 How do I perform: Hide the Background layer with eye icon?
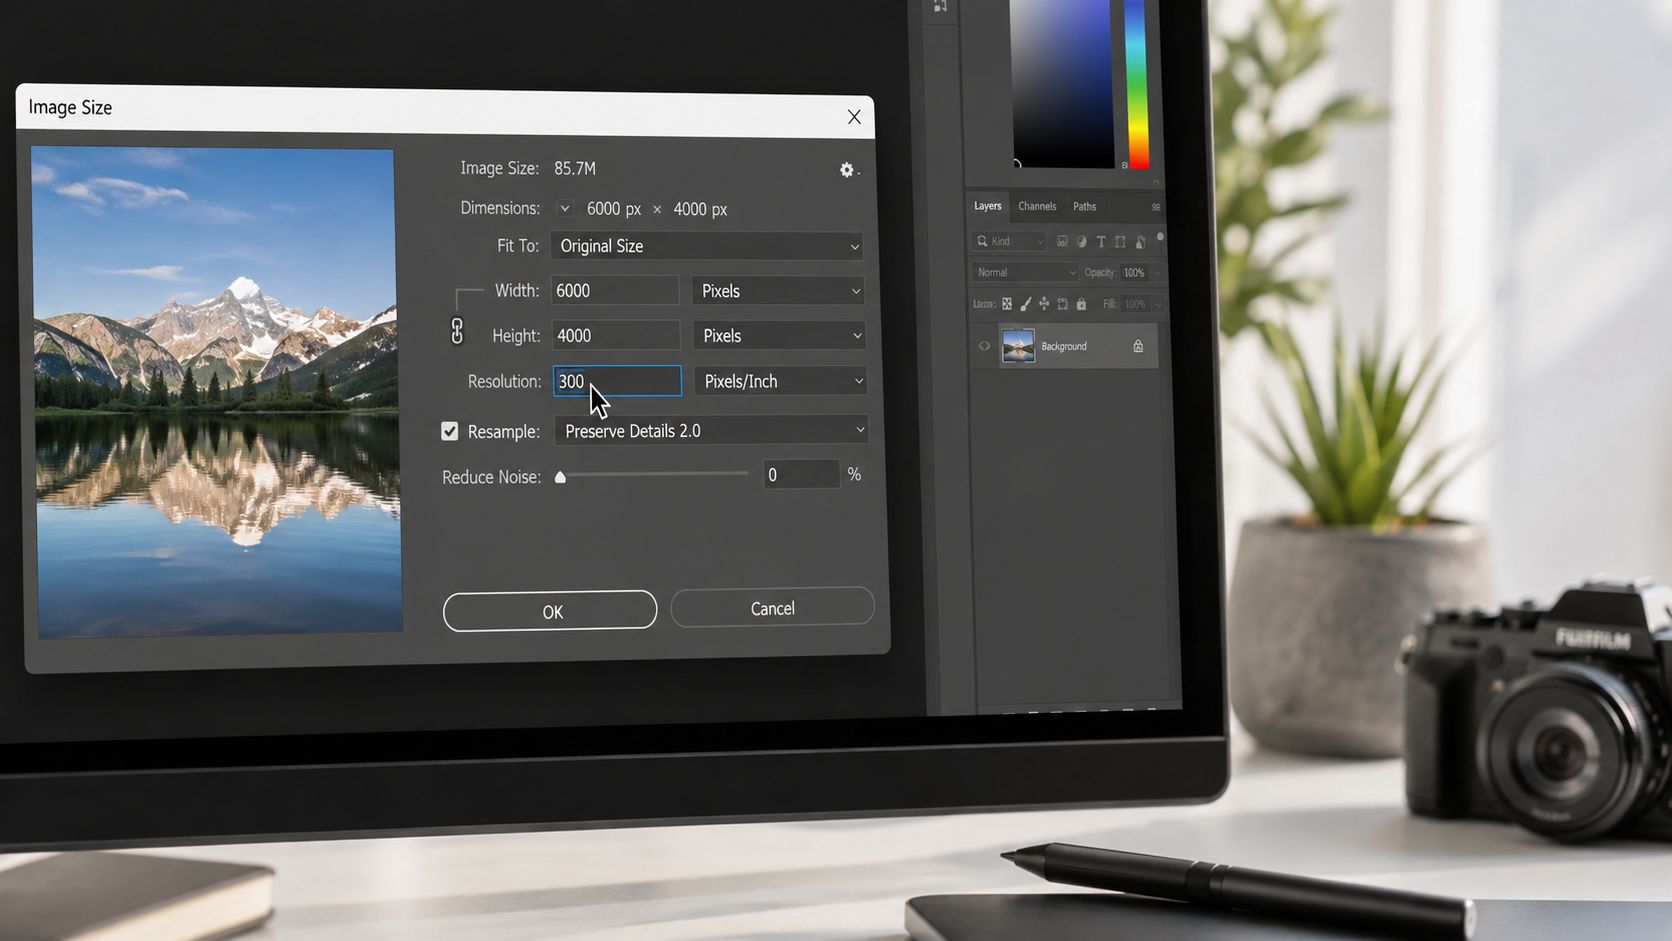tap(984, 346)
